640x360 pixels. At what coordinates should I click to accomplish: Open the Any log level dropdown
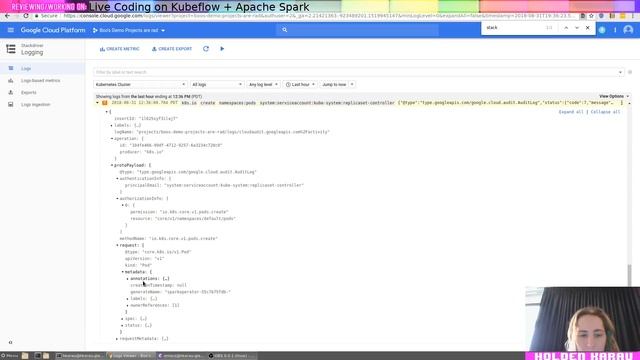(263, 84)
